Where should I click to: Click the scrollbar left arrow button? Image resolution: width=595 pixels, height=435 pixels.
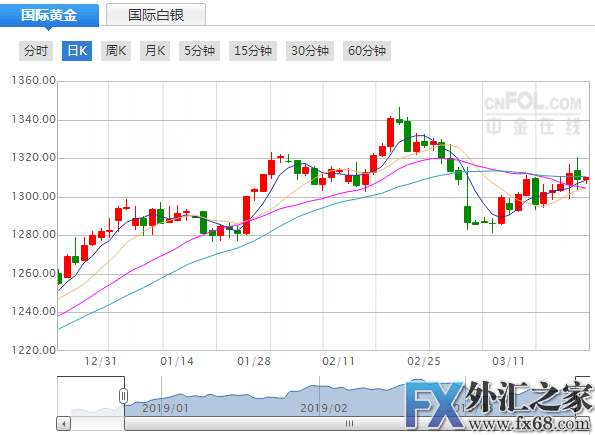click(x=64, y=423)
